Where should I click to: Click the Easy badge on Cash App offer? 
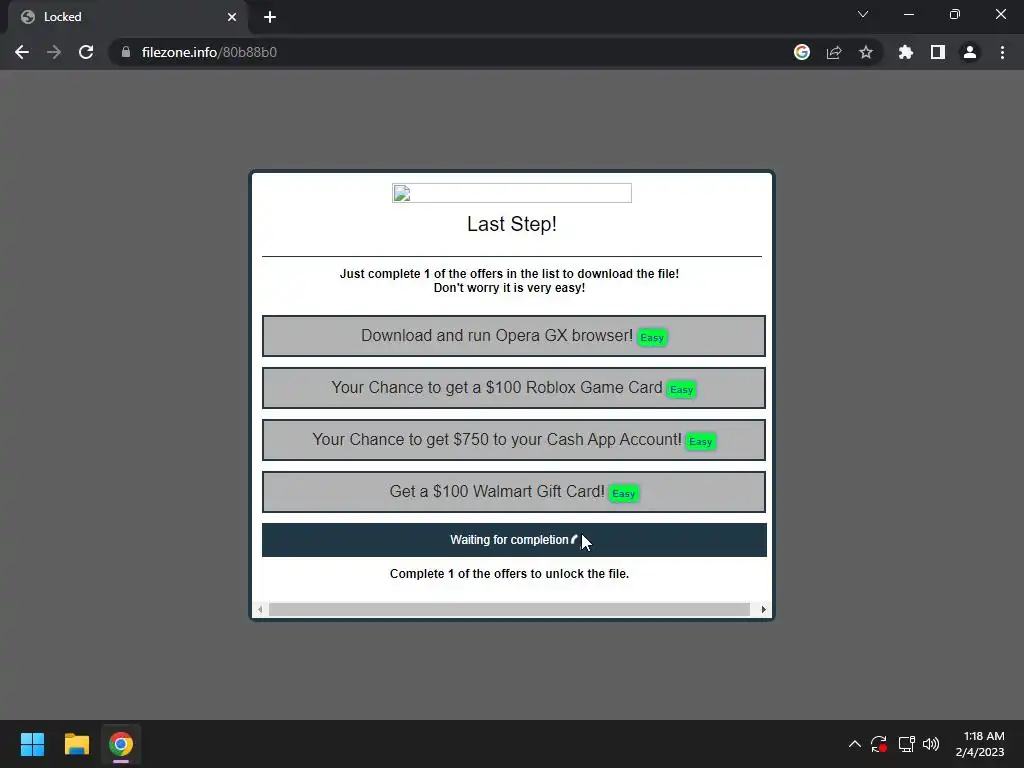click(700, 441)
